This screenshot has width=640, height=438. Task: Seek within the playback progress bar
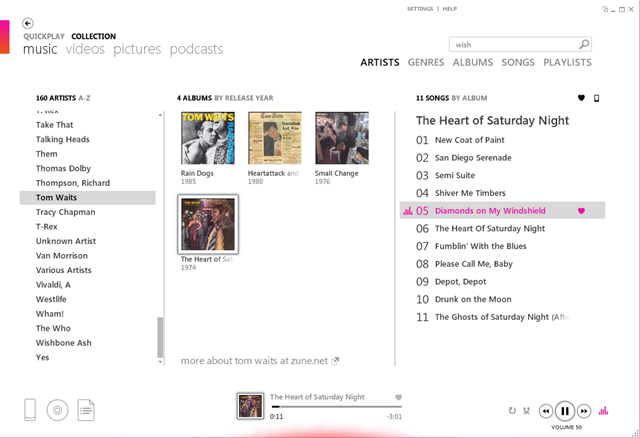click(x=336, y=407)
